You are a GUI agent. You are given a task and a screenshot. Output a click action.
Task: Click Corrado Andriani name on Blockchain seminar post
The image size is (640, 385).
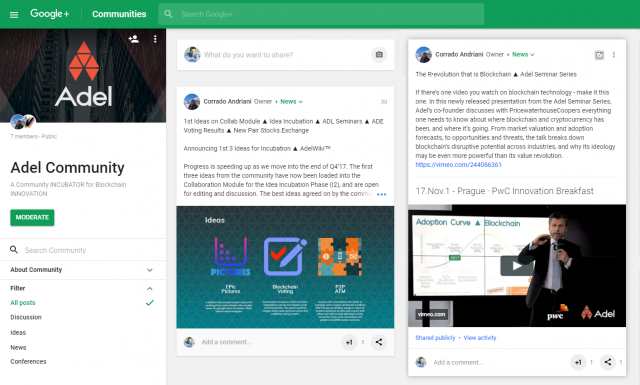[459, 54]
